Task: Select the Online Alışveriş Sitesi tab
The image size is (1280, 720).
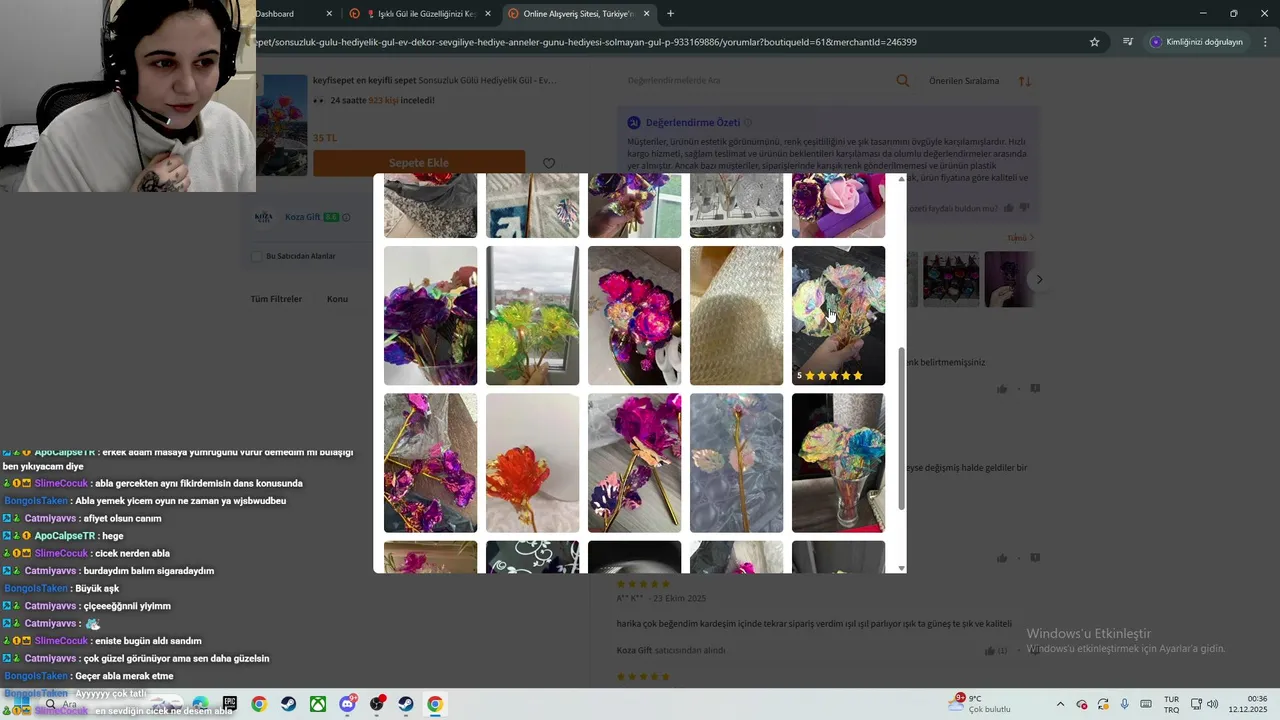Action: coord(578,14)
